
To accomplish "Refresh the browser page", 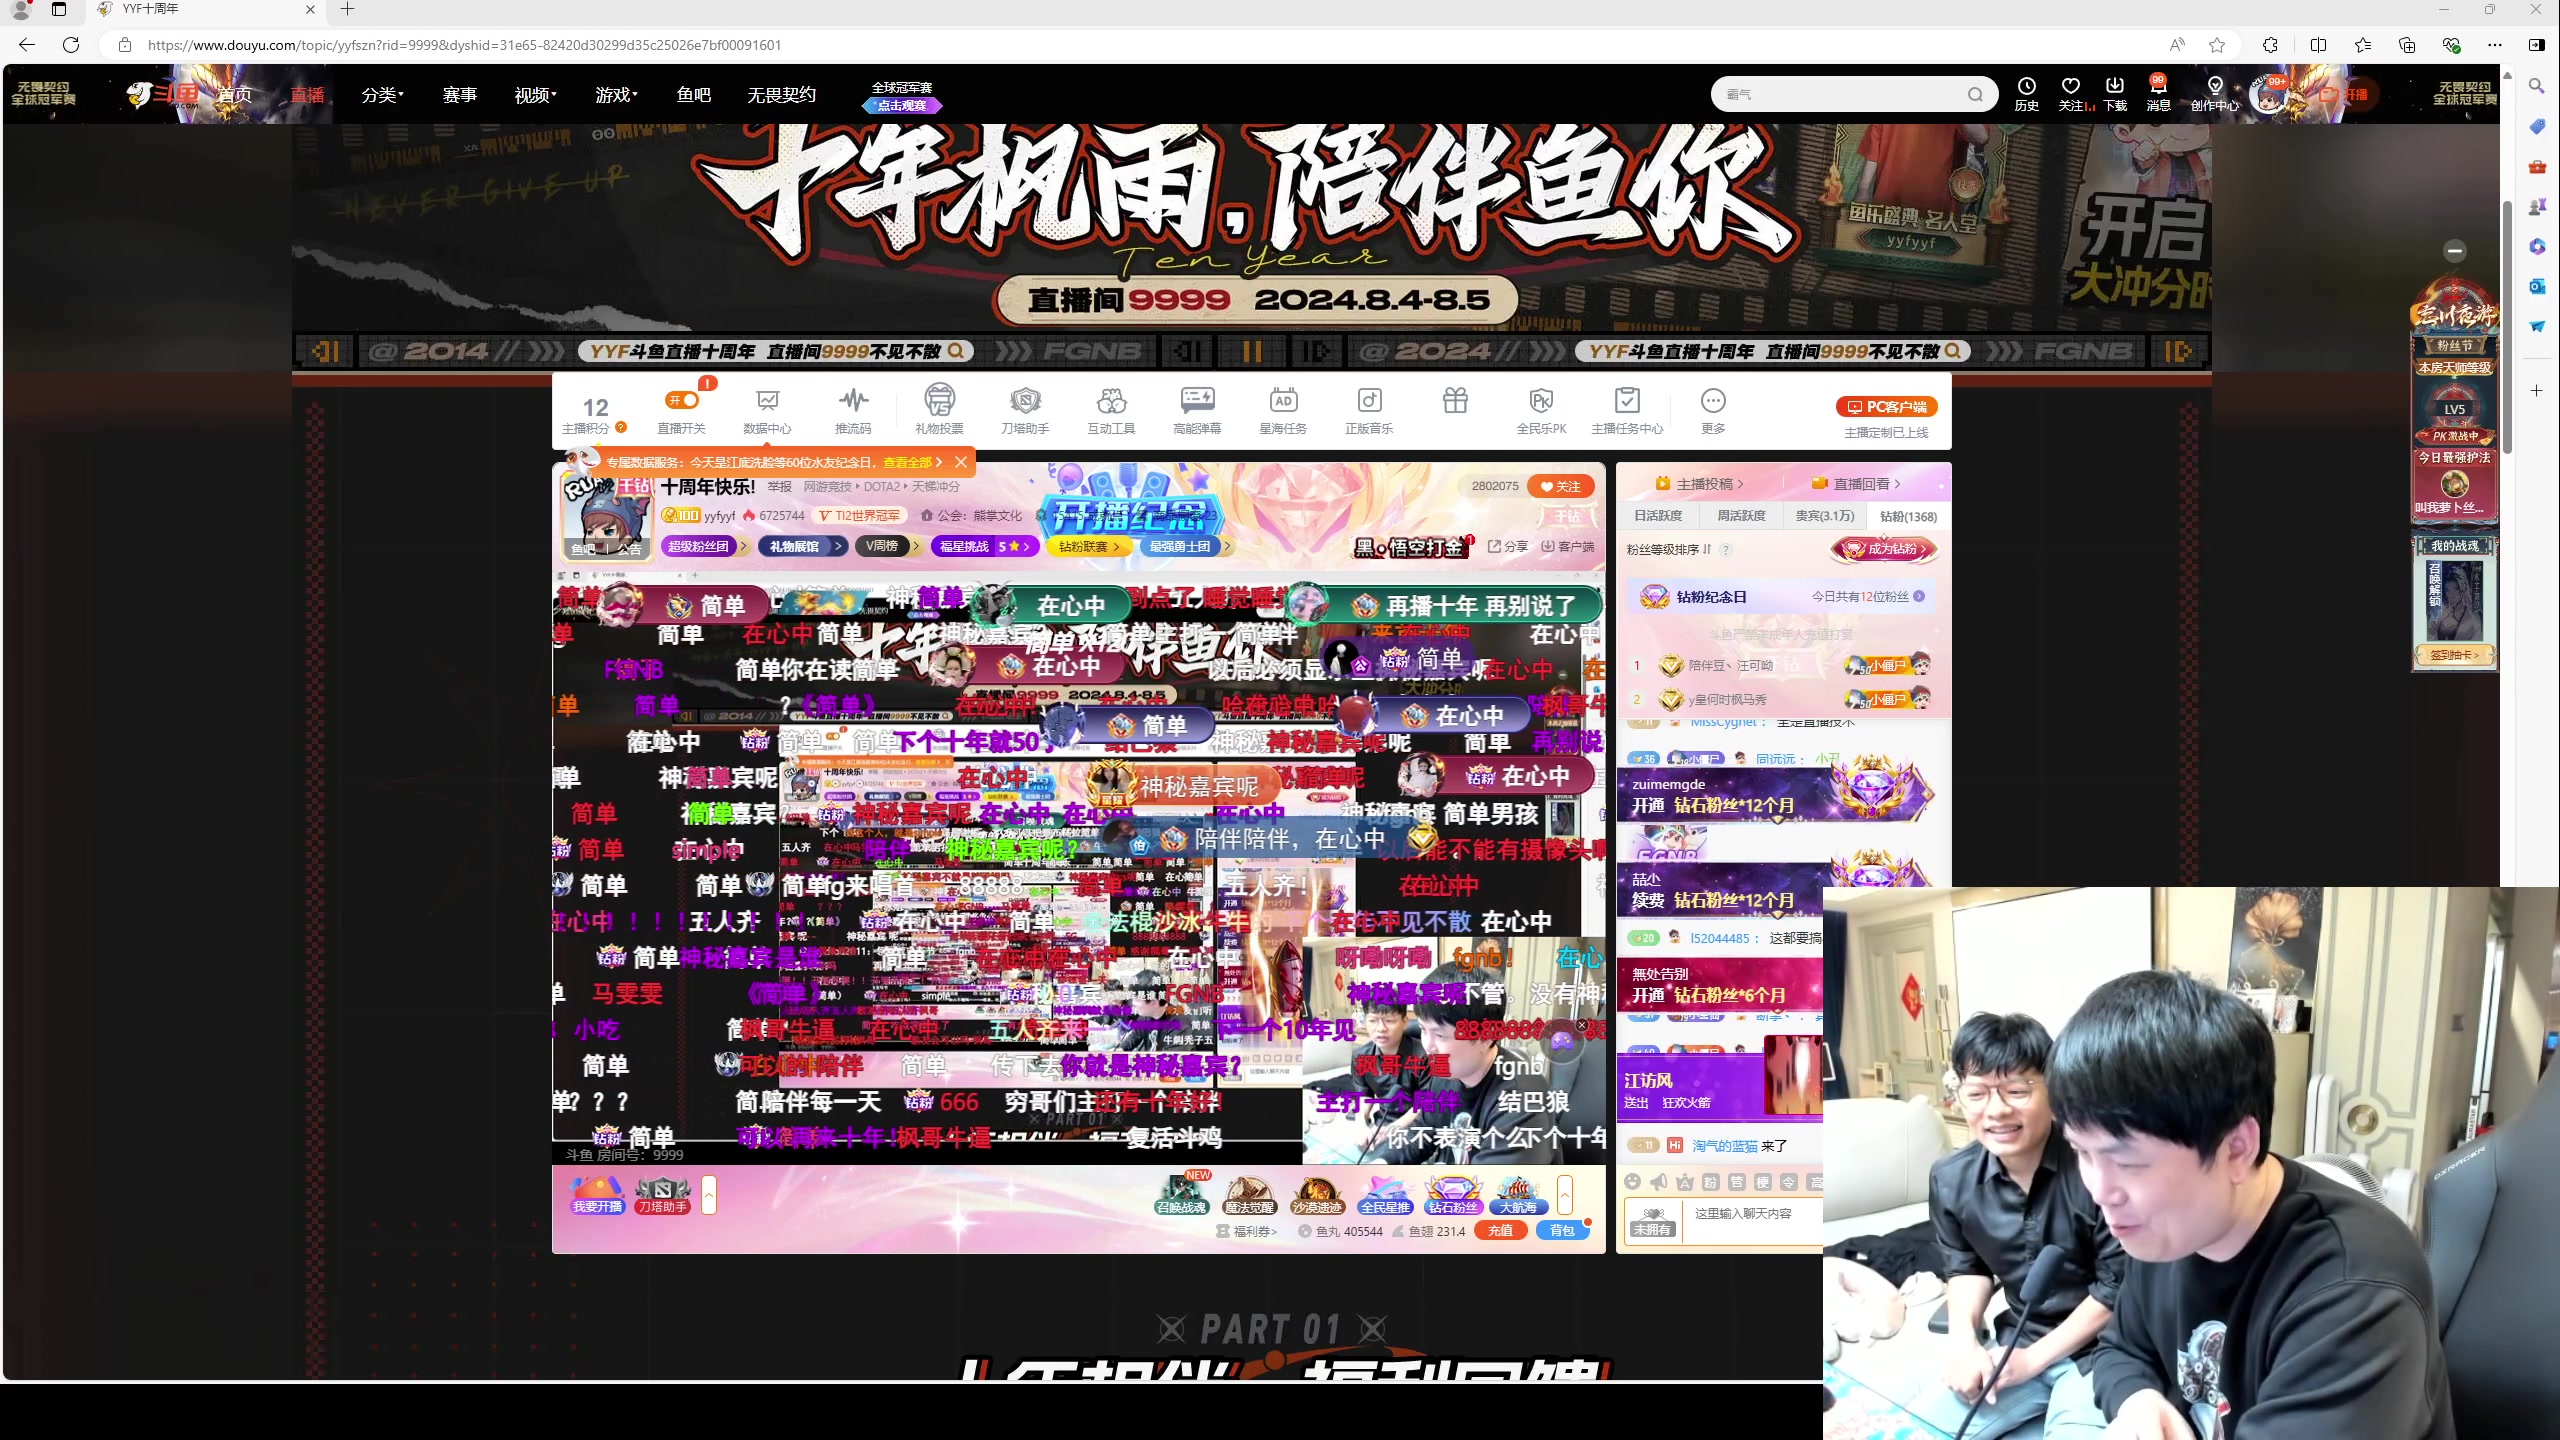I will pyautogui.click(x=71, y=45).
